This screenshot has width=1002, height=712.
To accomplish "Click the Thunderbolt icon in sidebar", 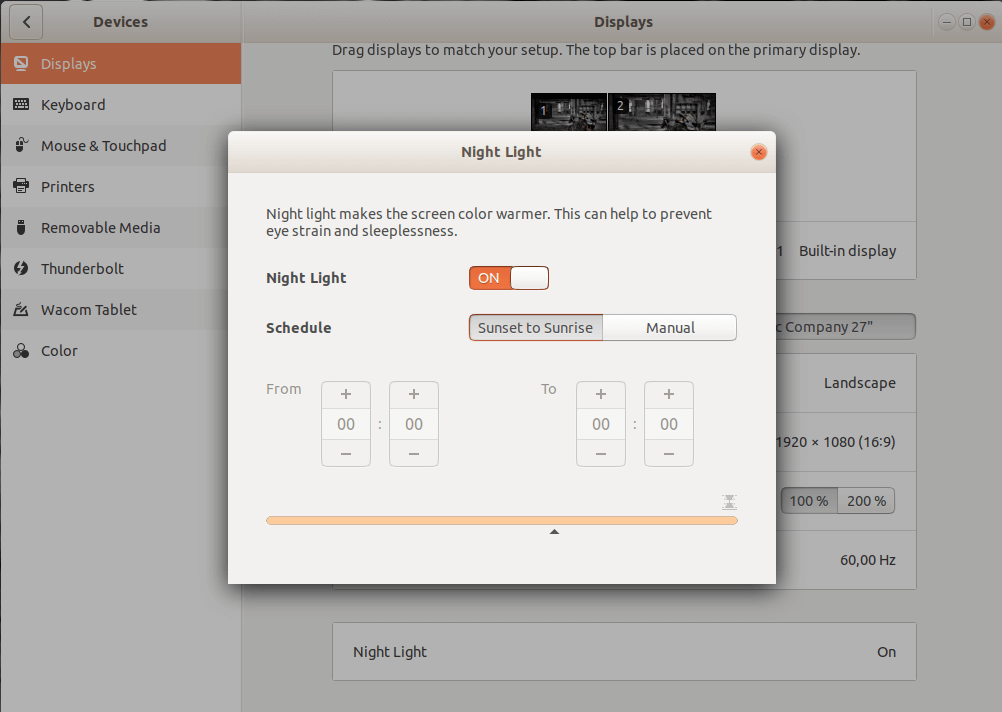I will point(20,269).
